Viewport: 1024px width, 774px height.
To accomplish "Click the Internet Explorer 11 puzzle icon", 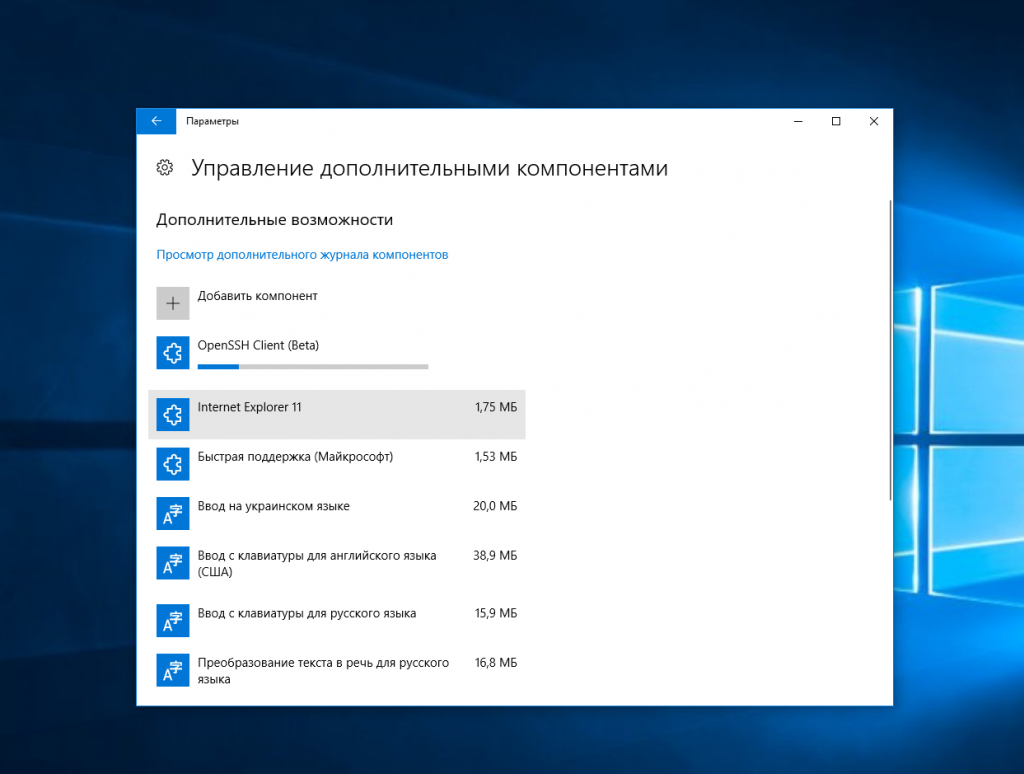I will 173,414.
